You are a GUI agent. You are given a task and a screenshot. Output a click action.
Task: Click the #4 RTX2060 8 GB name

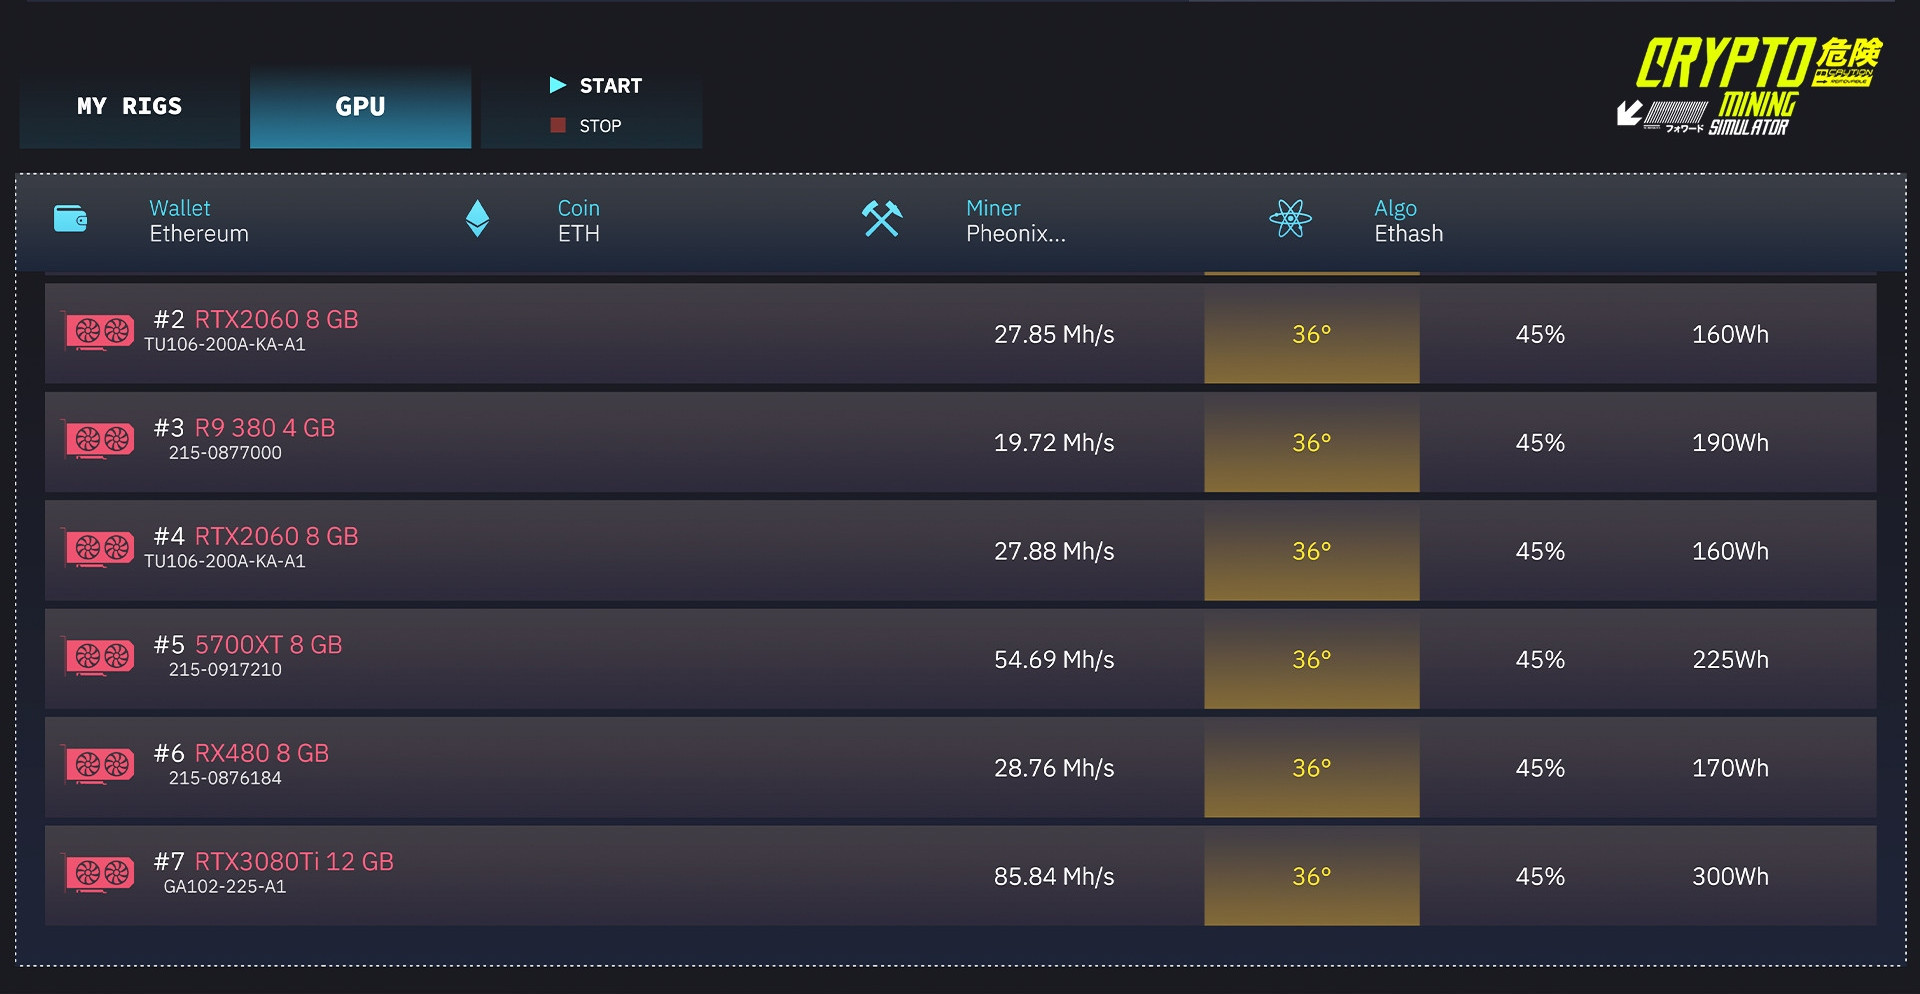point(276,536)
